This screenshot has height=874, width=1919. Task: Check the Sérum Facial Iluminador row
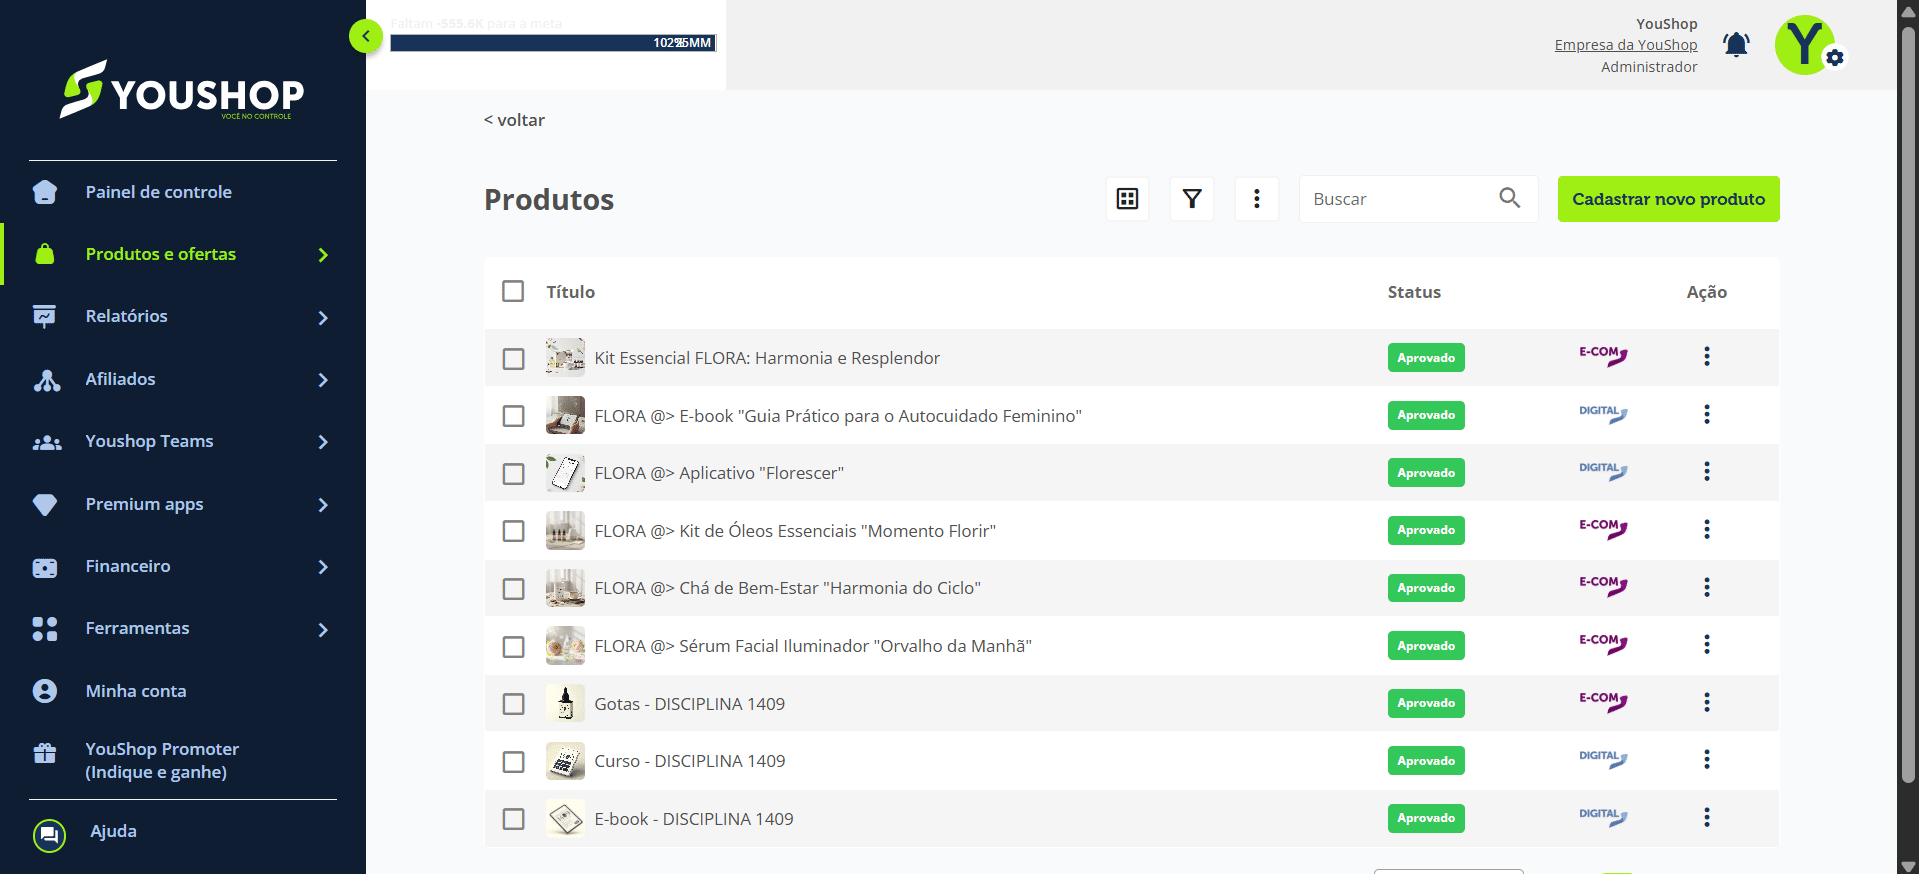tap(513, 647)
